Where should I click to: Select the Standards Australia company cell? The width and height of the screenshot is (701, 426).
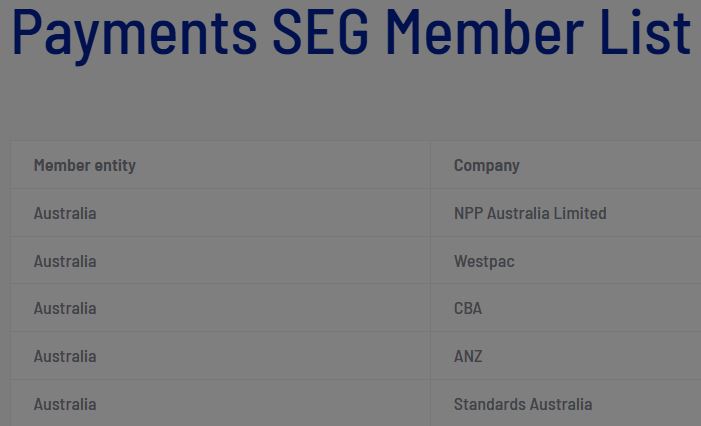point(522,404)
